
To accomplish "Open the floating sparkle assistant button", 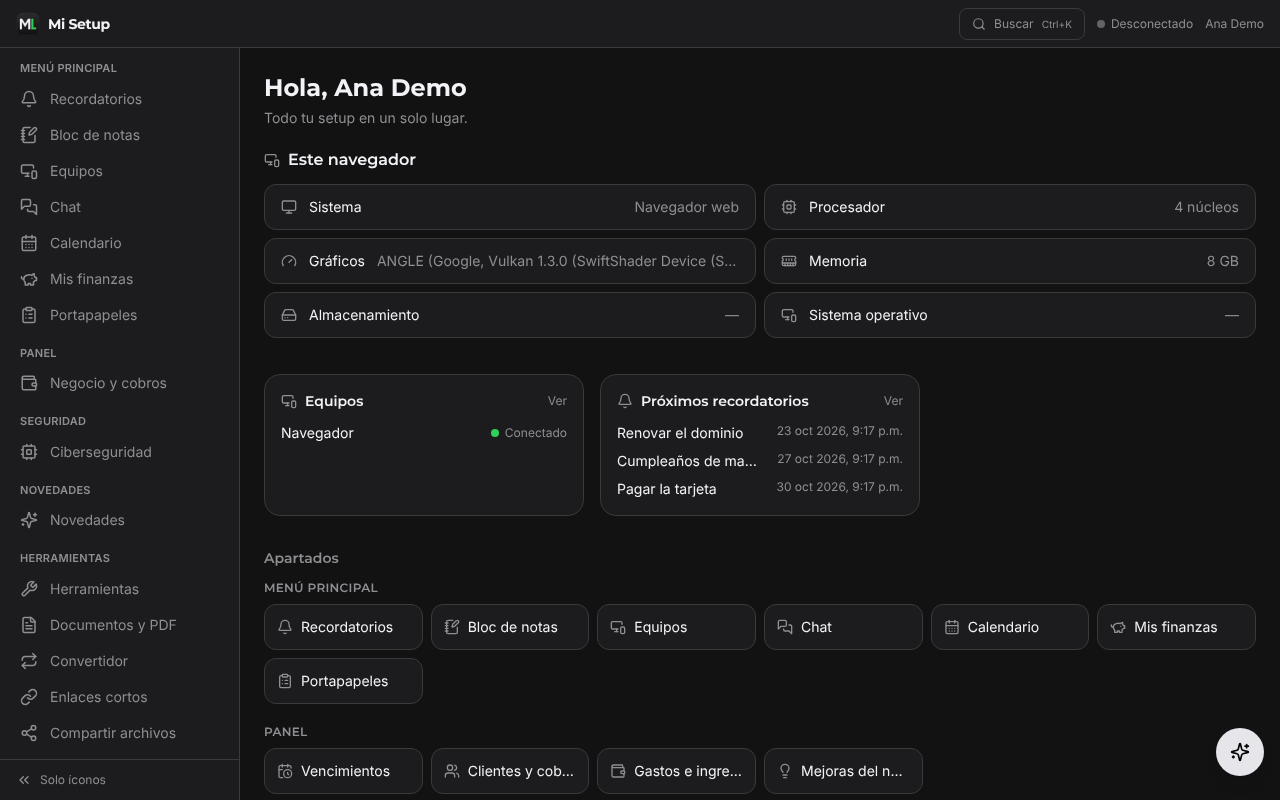I will 1240,752.
